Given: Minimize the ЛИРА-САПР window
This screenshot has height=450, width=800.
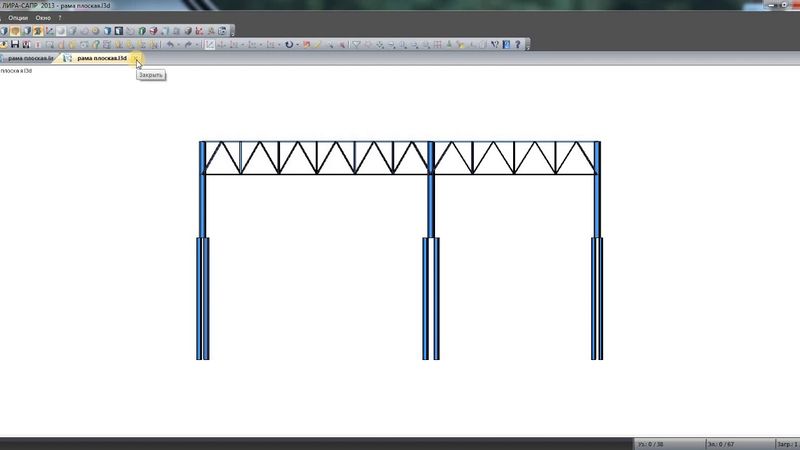Looking at the screenshot, I should click(x=772, y=5).
